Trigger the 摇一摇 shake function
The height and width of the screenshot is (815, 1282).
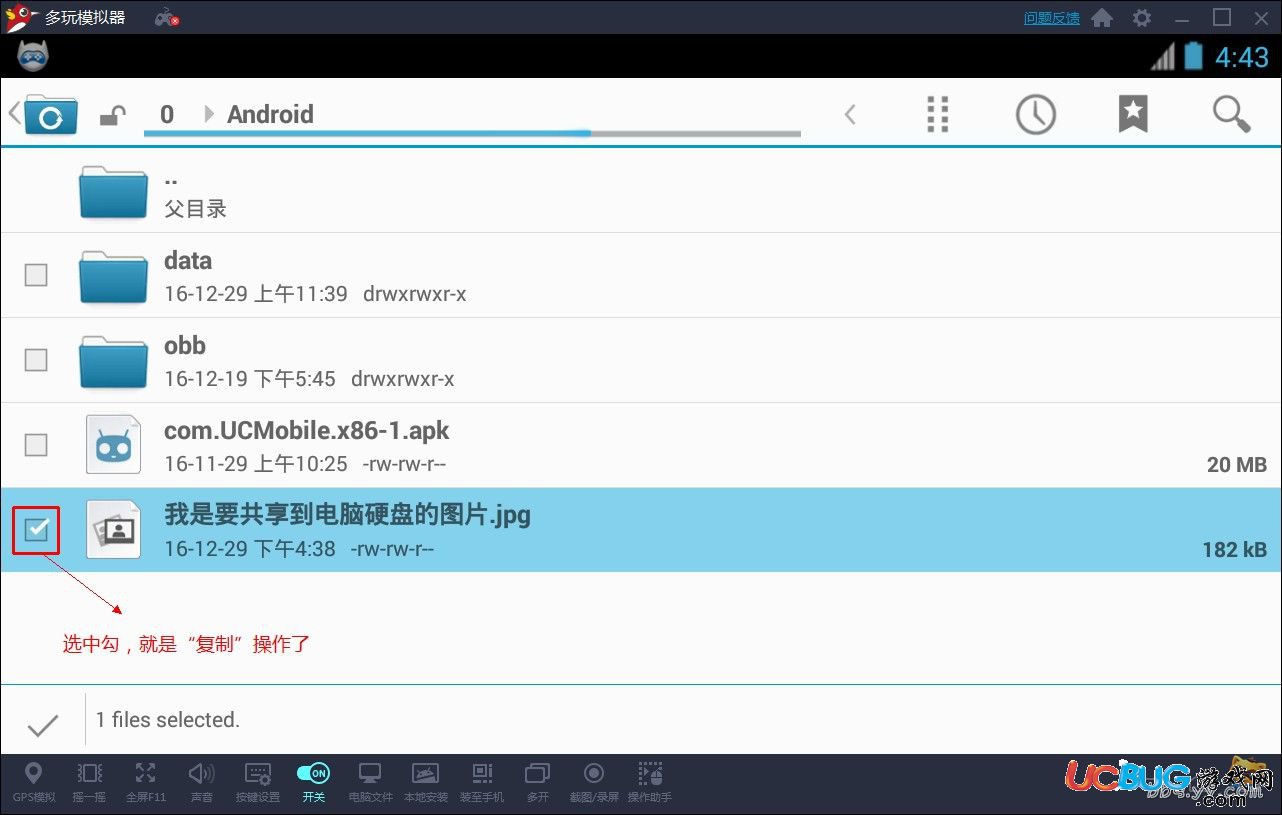click(89, 782)
